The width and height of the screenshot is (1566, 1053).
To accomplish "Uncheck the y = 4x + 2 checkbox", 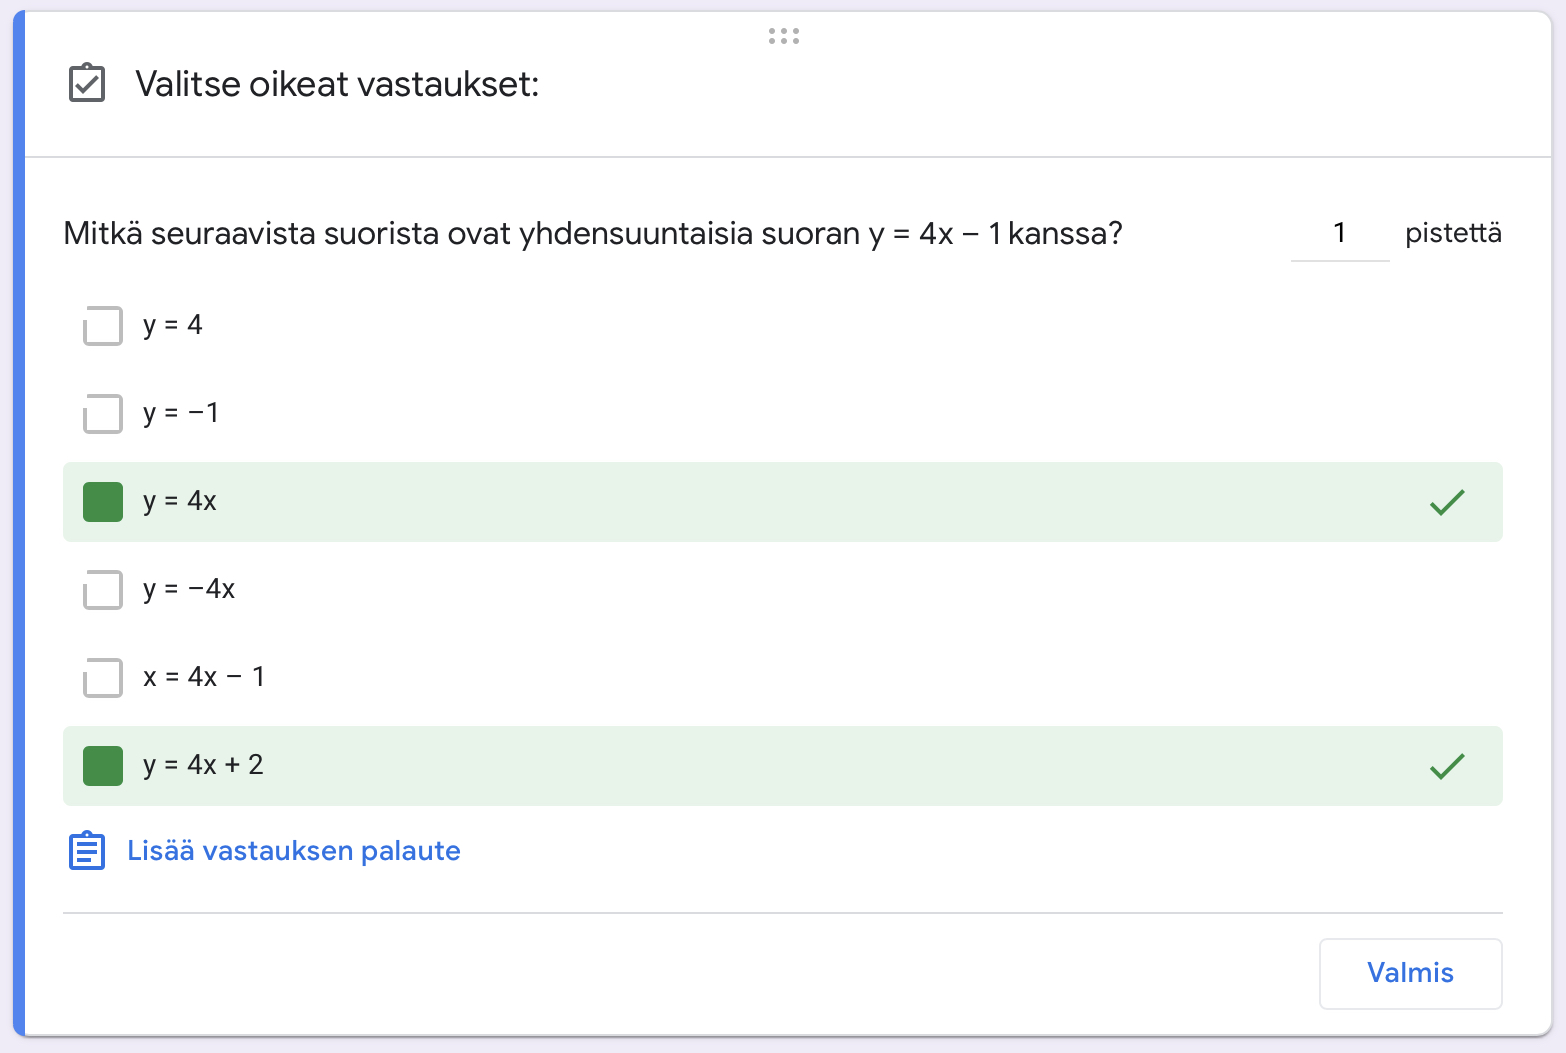I will click(102, 766).
